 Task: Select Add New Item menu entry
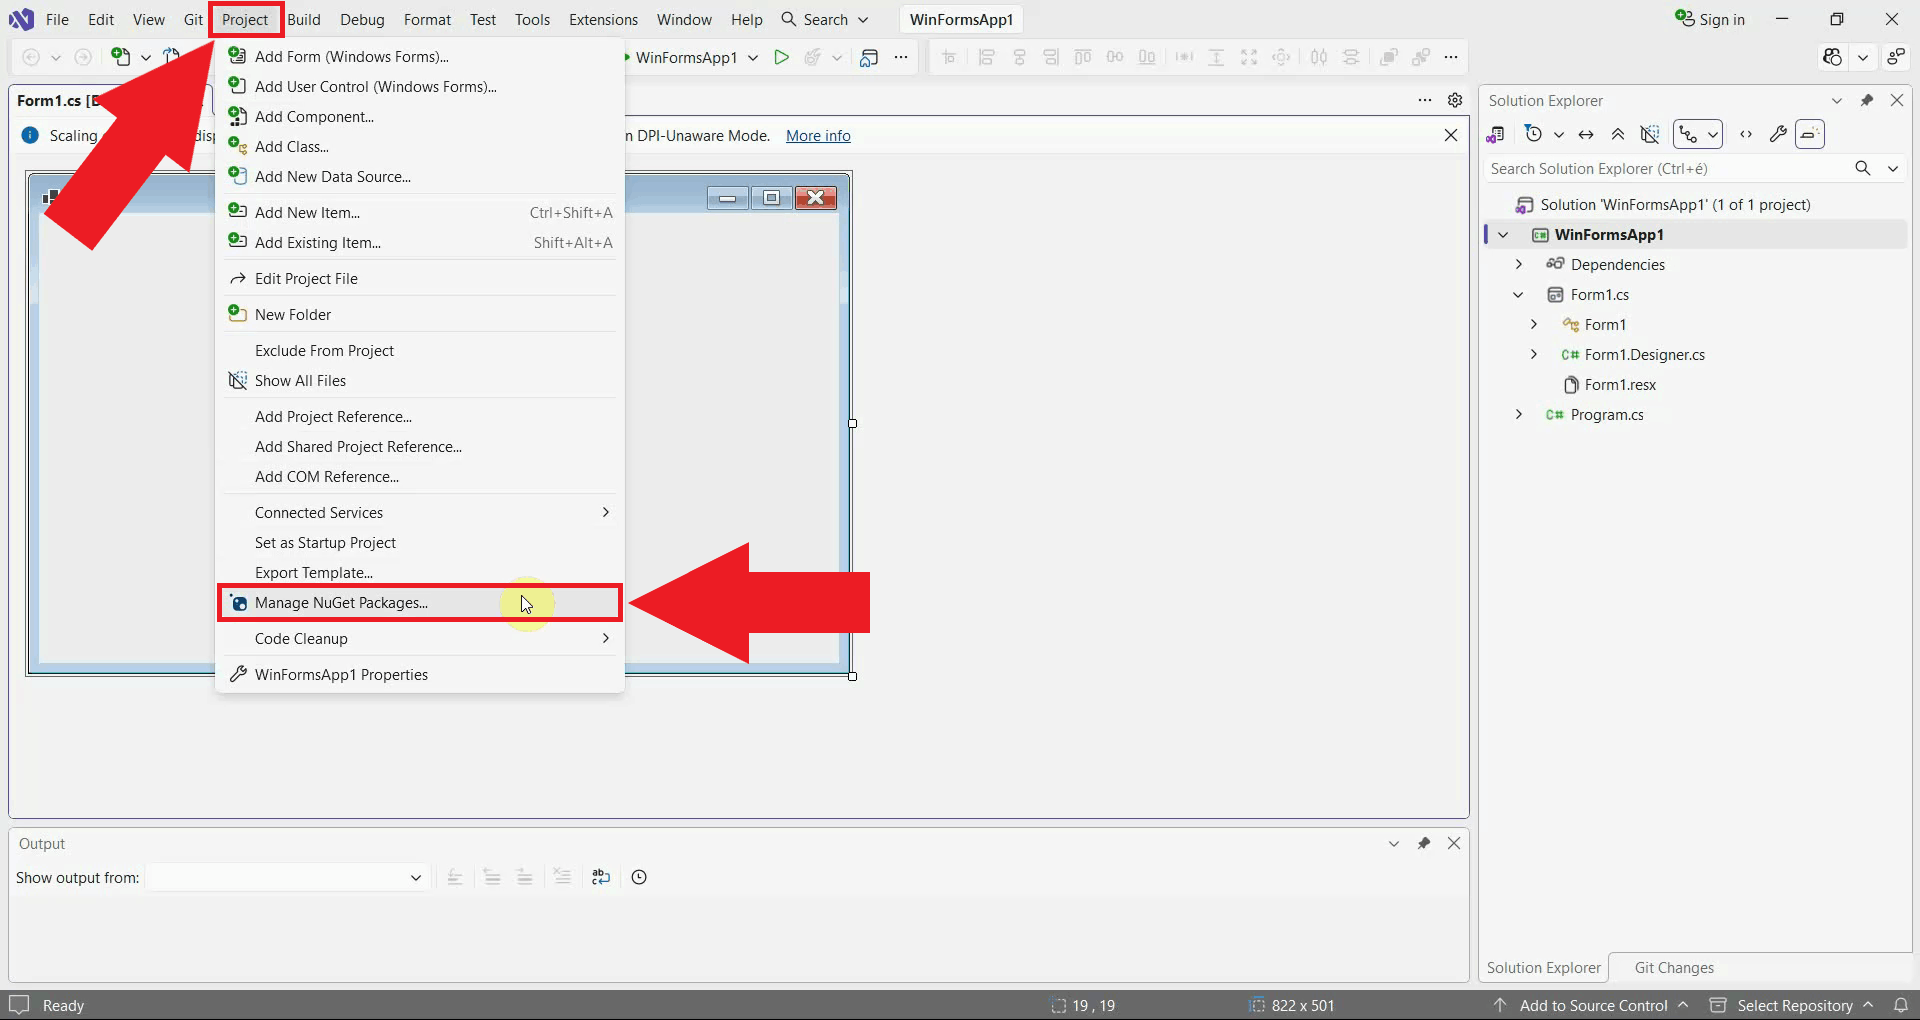tap(420, 212)
